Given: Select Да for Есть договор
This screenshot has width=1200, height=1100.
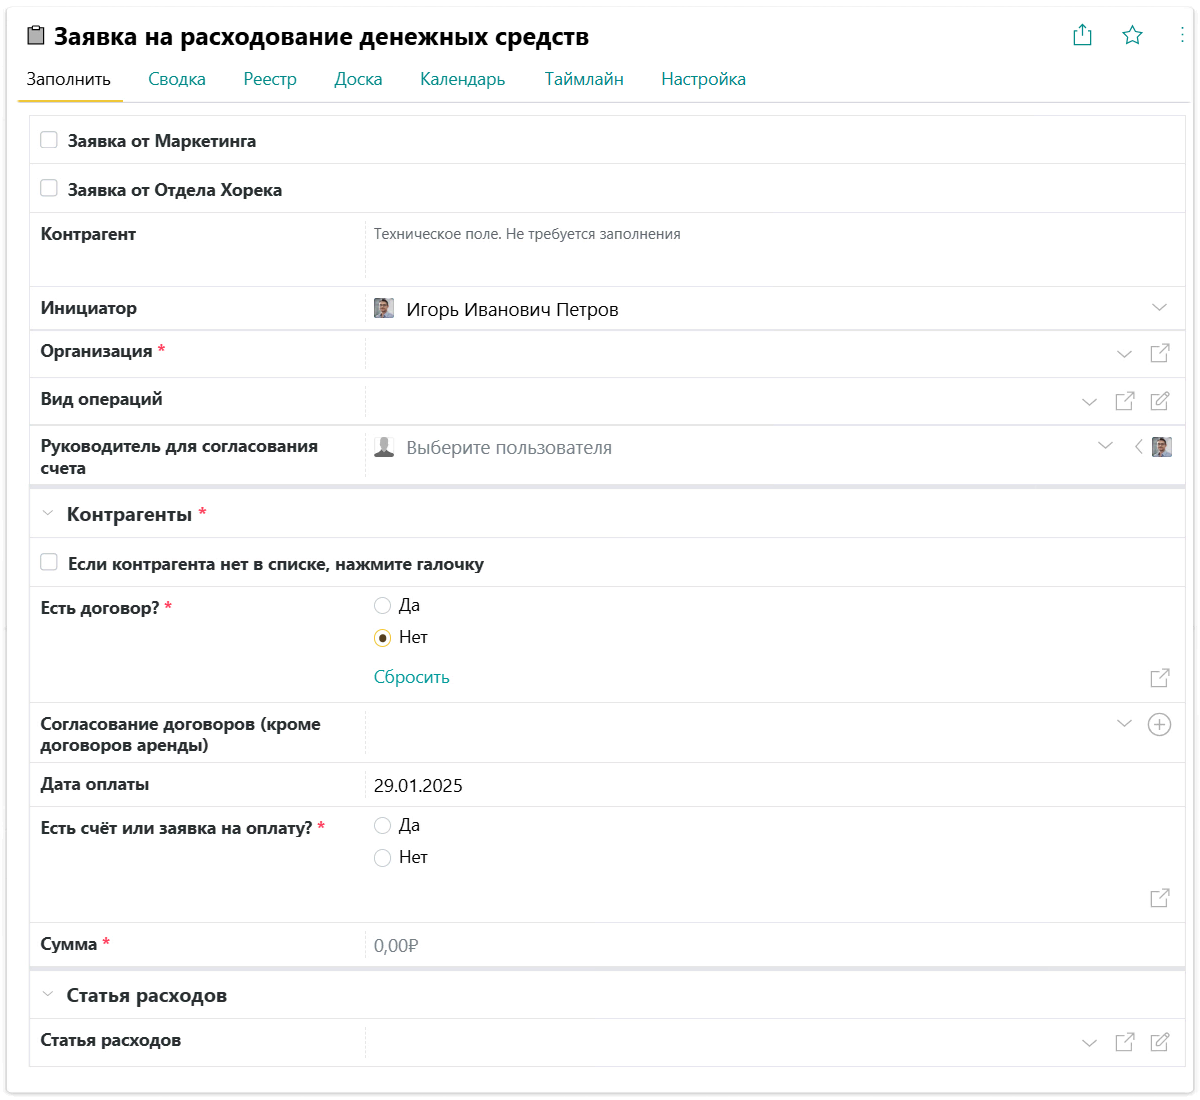Looking at the screenshot, I should pos(383,606).
